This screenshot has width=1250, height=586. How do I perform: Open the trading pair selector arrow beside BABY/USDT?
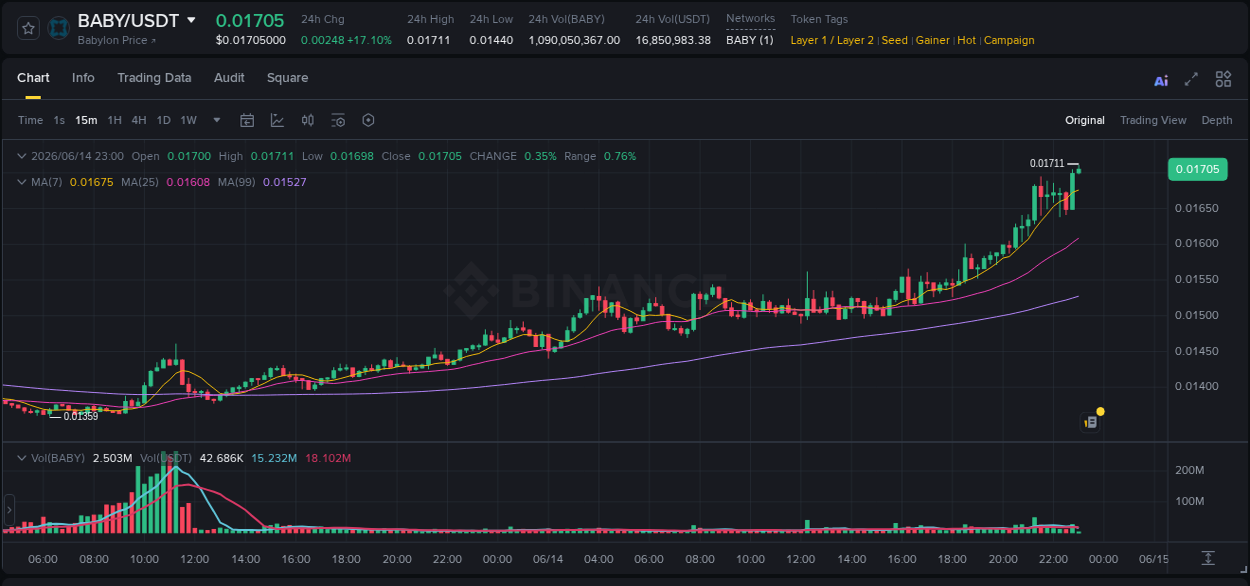coord(192,20)
